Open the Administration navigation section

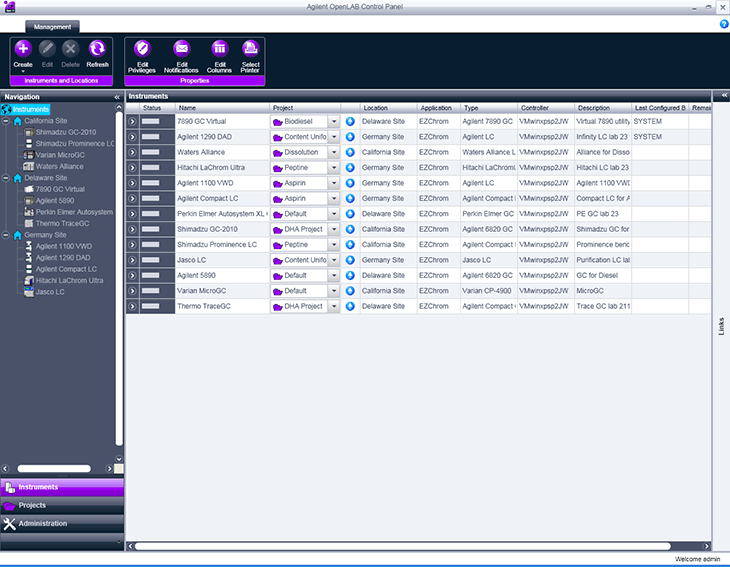point(62,523)
